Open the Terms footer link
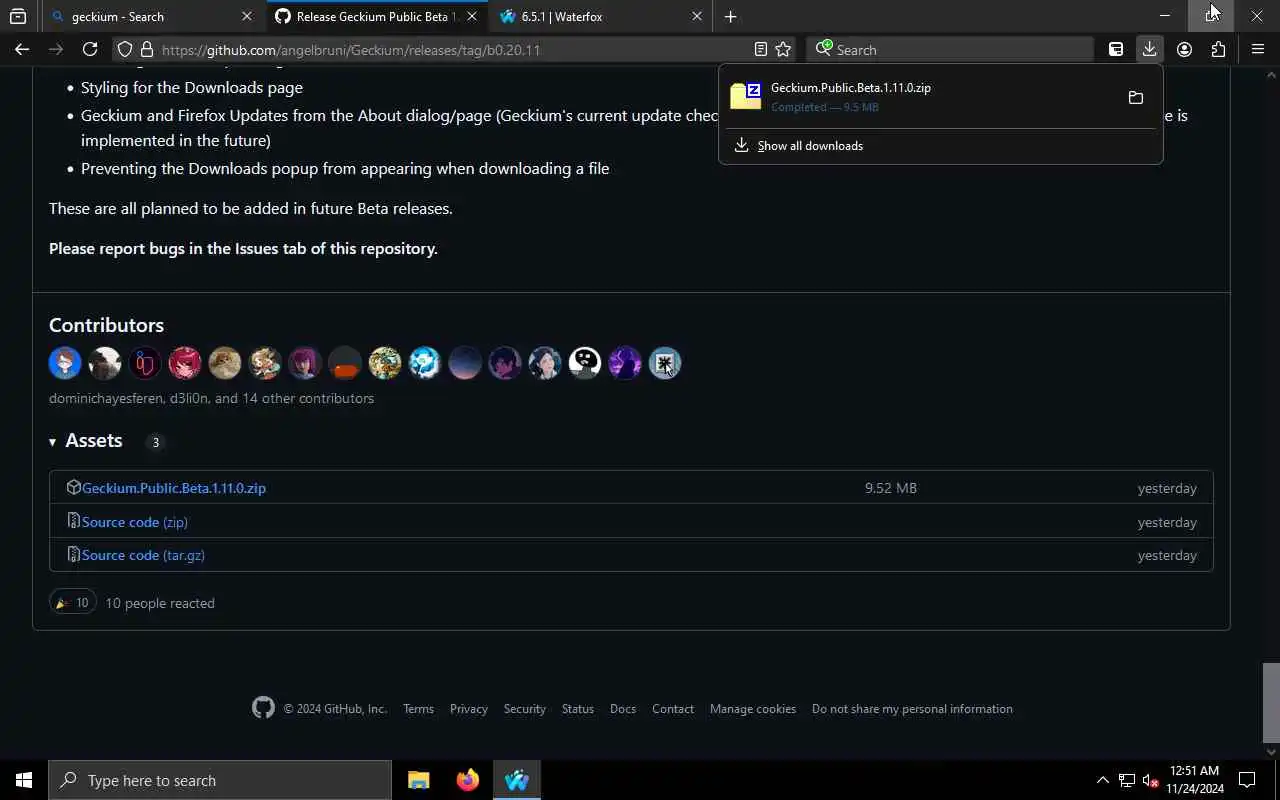Screen dimensions: 1280x800 [418, 708]
